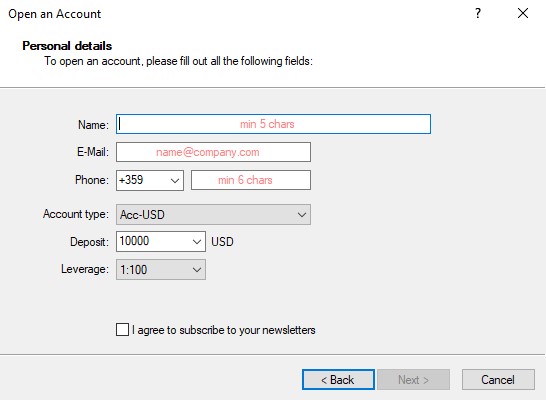Image resolution: width=546 pixels, height=400 pixels.
Task: Click the question mark help icon
Action: click(478, 14)
